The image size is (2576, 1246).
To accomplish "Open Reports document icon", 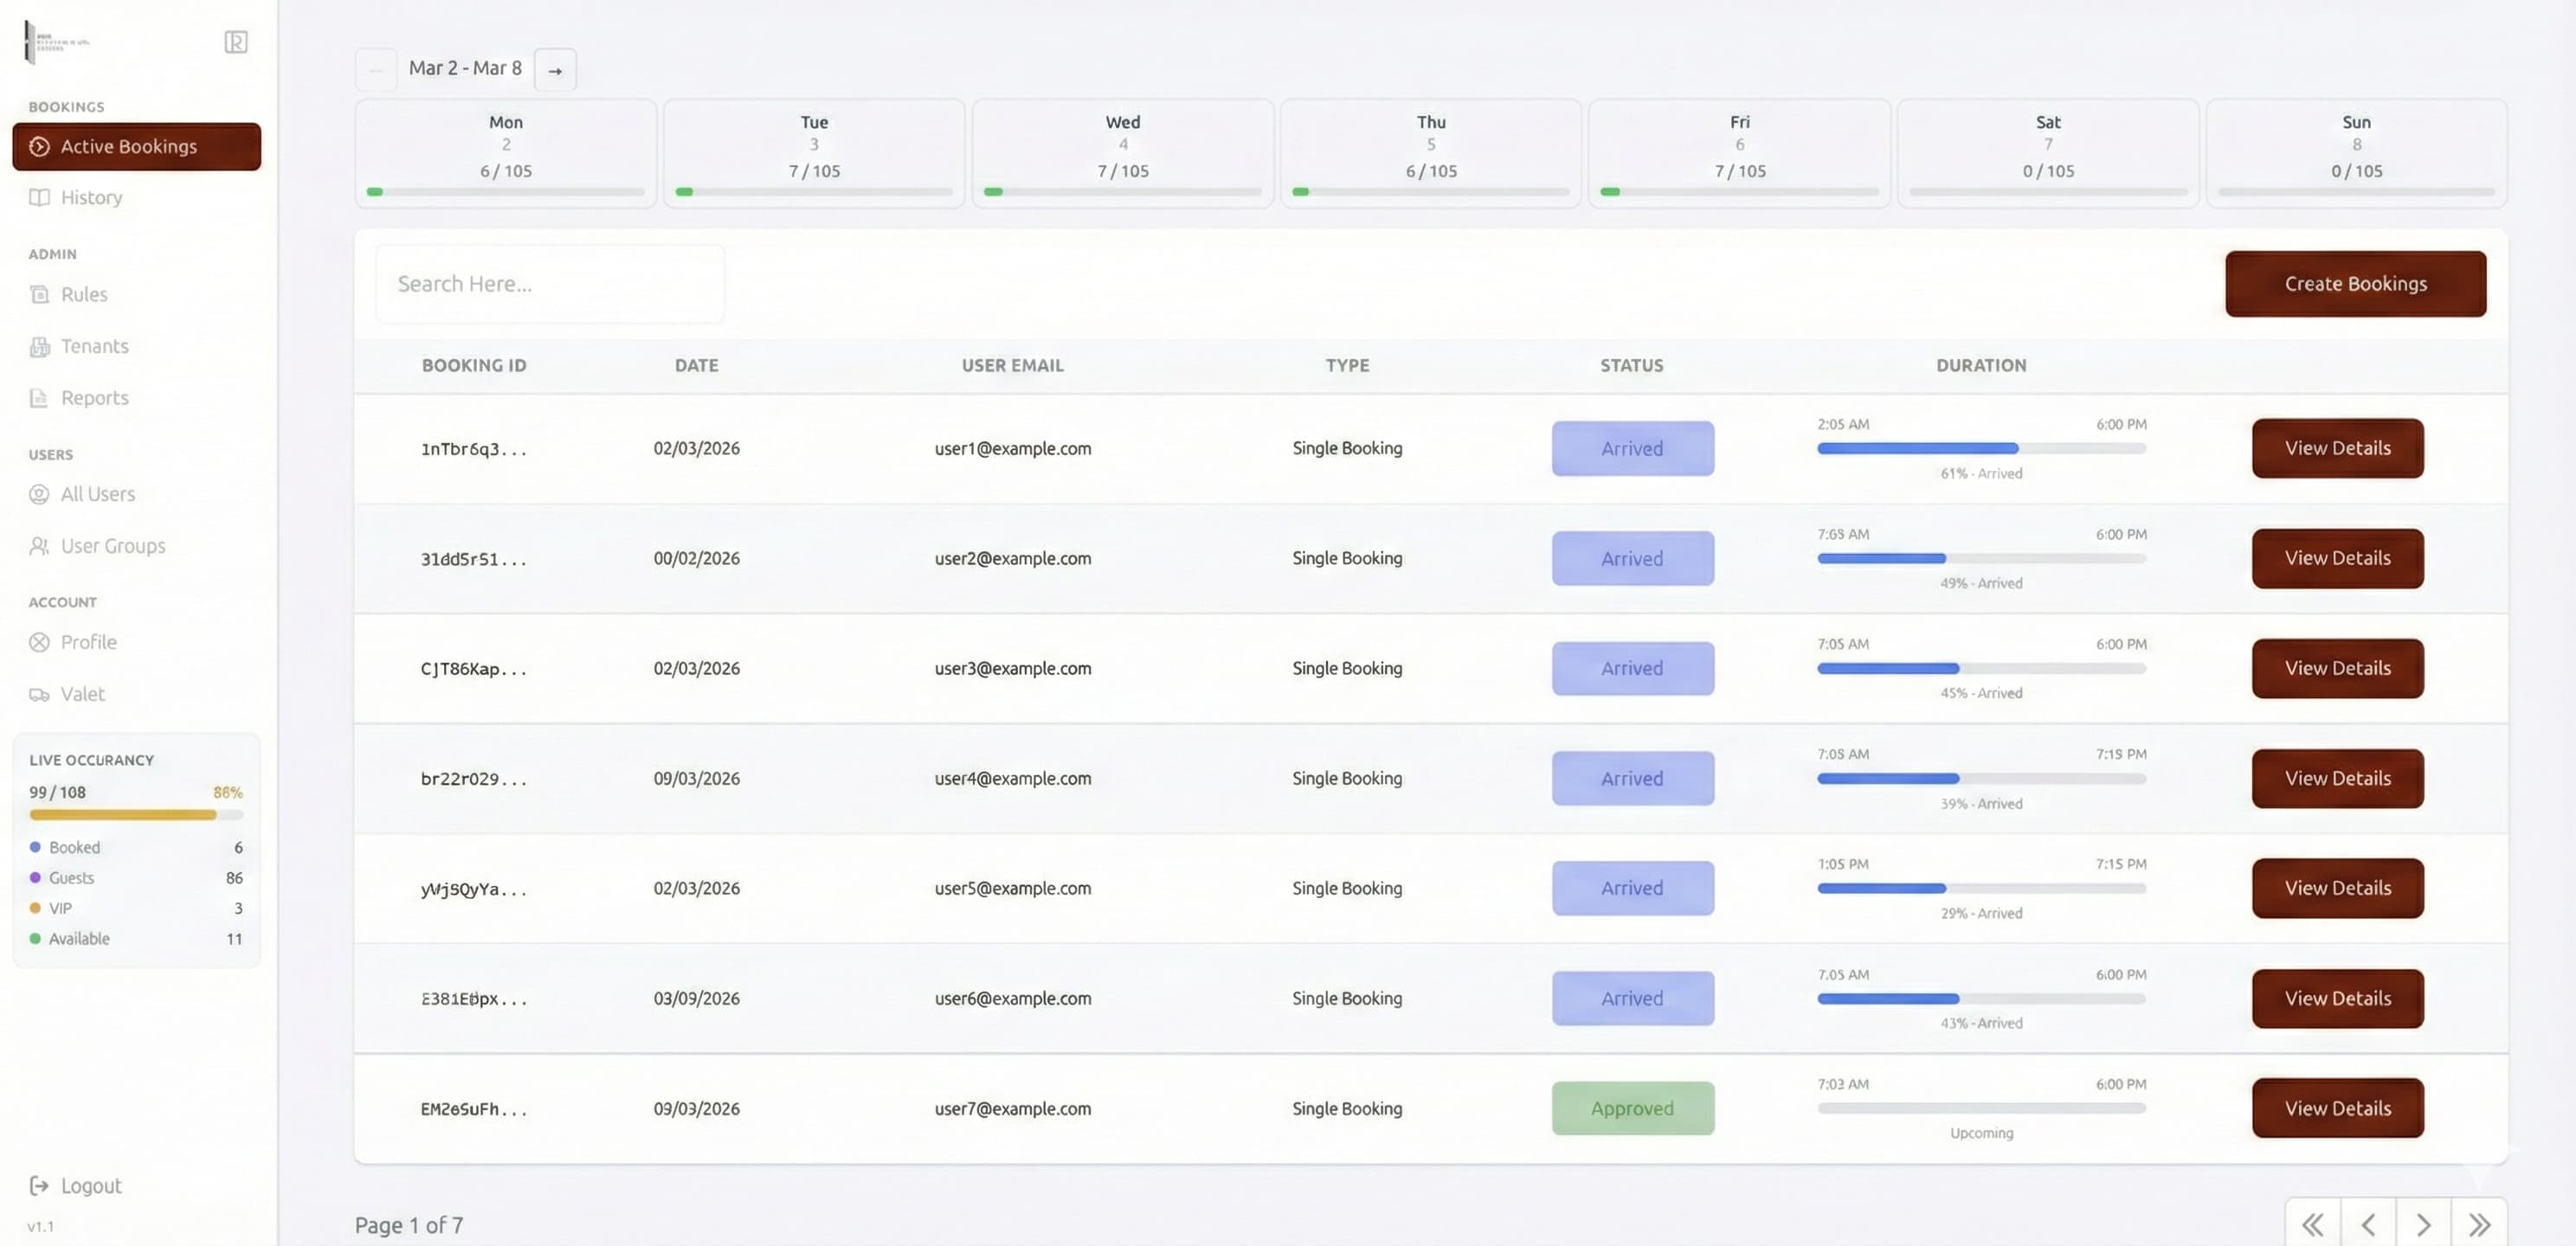I will click(x=39, y=398).
